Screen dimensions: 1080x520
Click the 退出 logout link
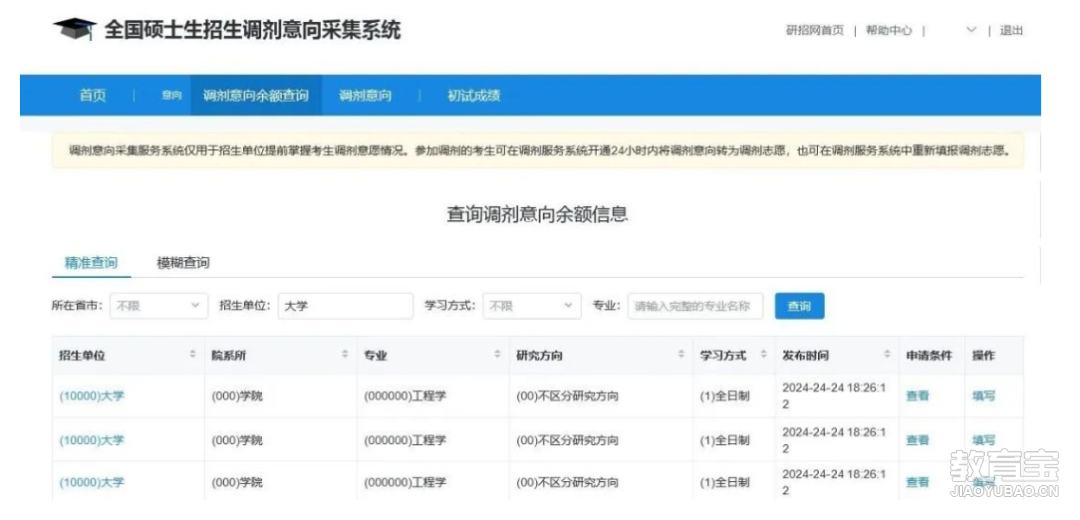1011,31
